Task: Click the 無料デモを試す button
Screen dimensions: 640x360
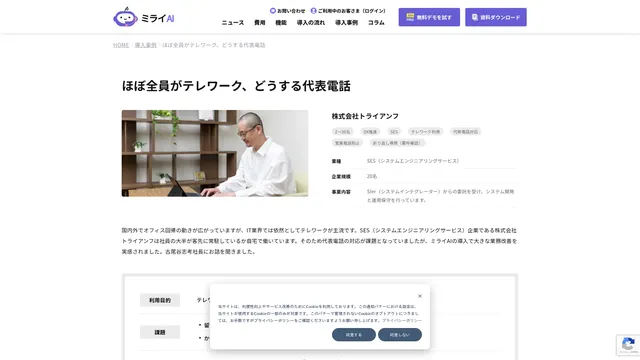Action: 429,17
